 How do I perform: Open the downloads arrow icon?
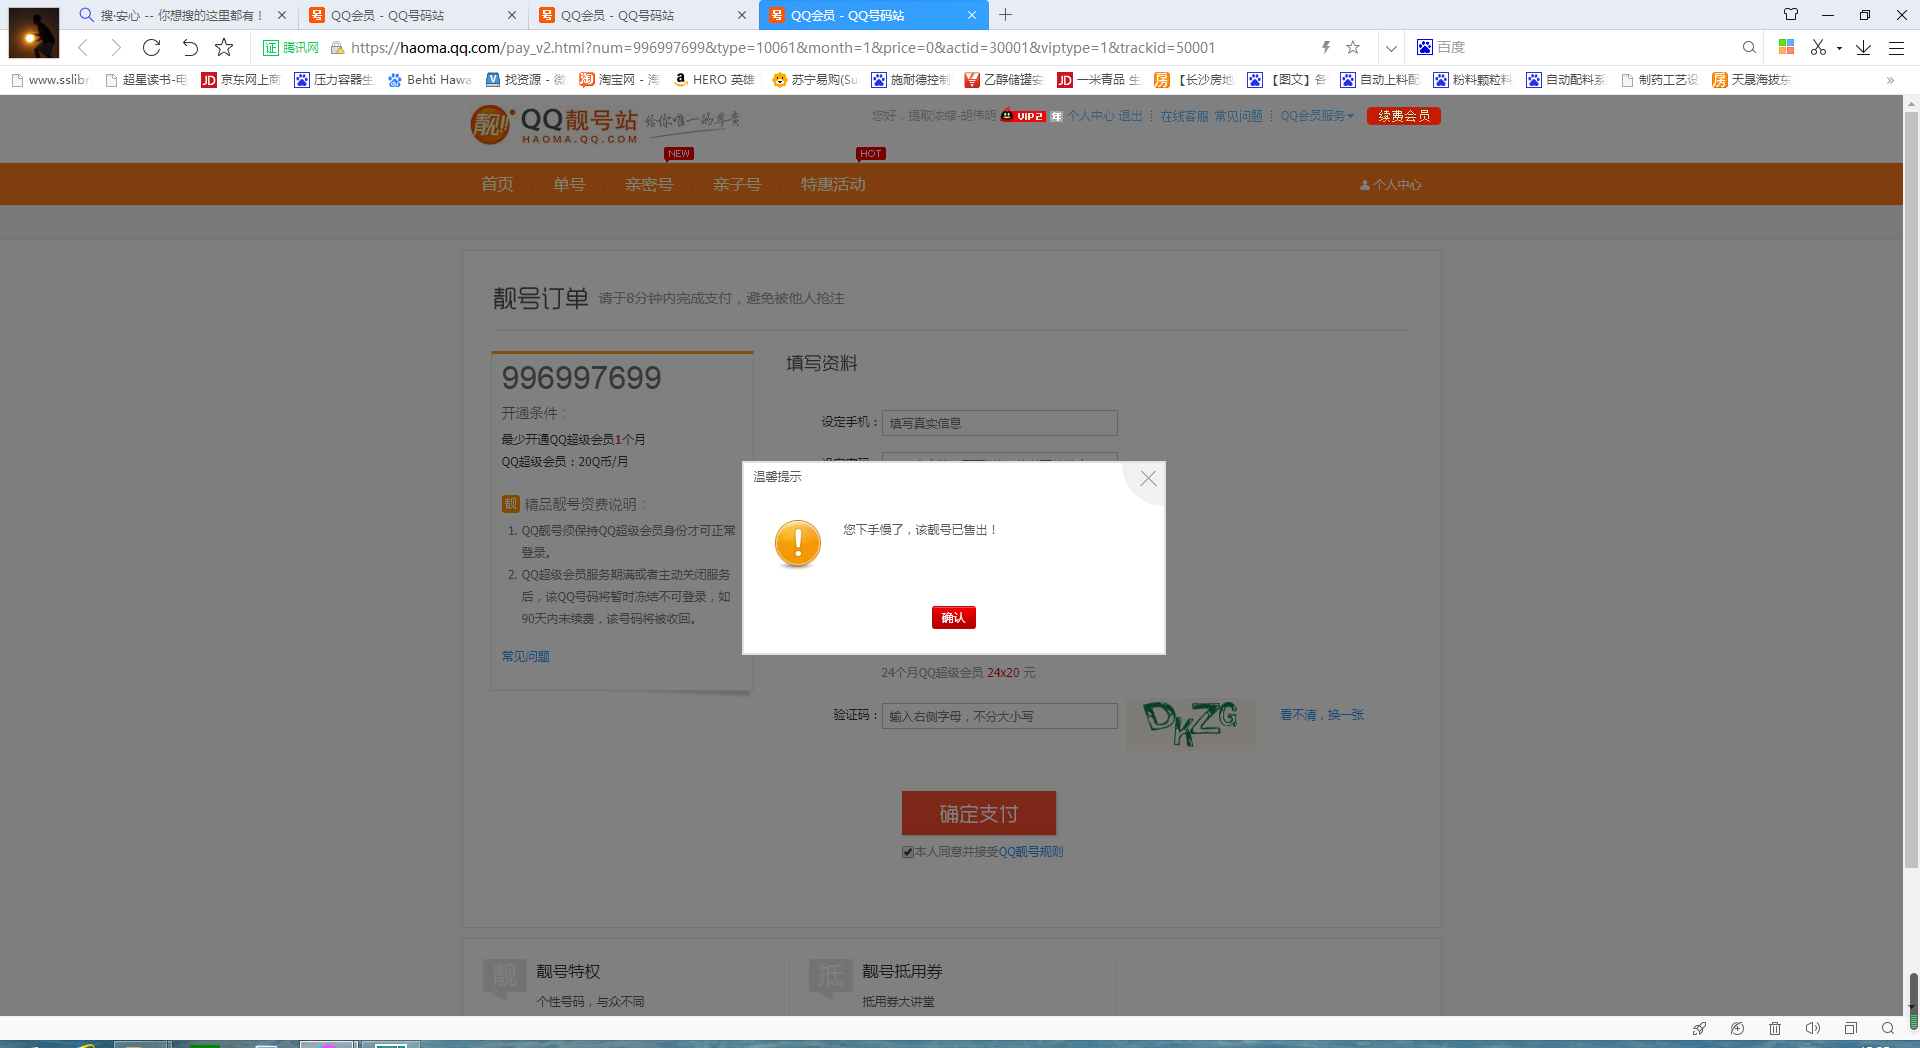[x=1863, y=47]
